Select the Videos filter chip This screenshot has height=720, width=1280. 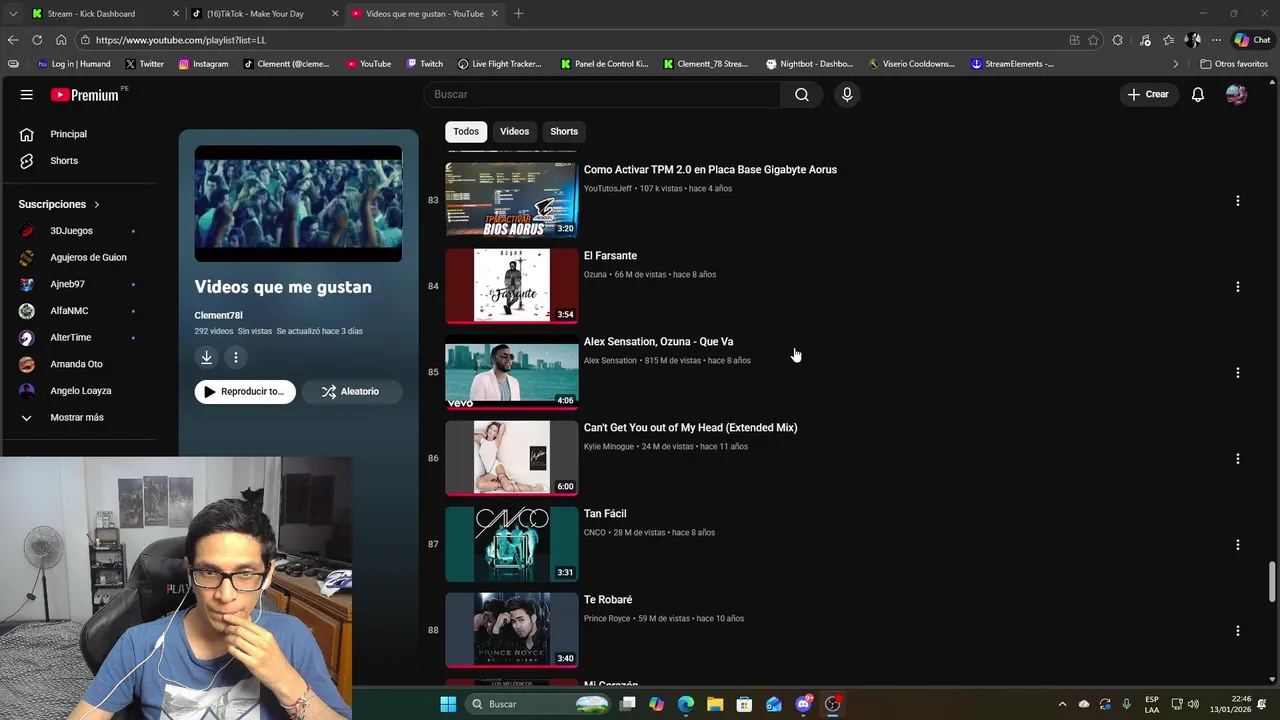click(x=514, y=132)
